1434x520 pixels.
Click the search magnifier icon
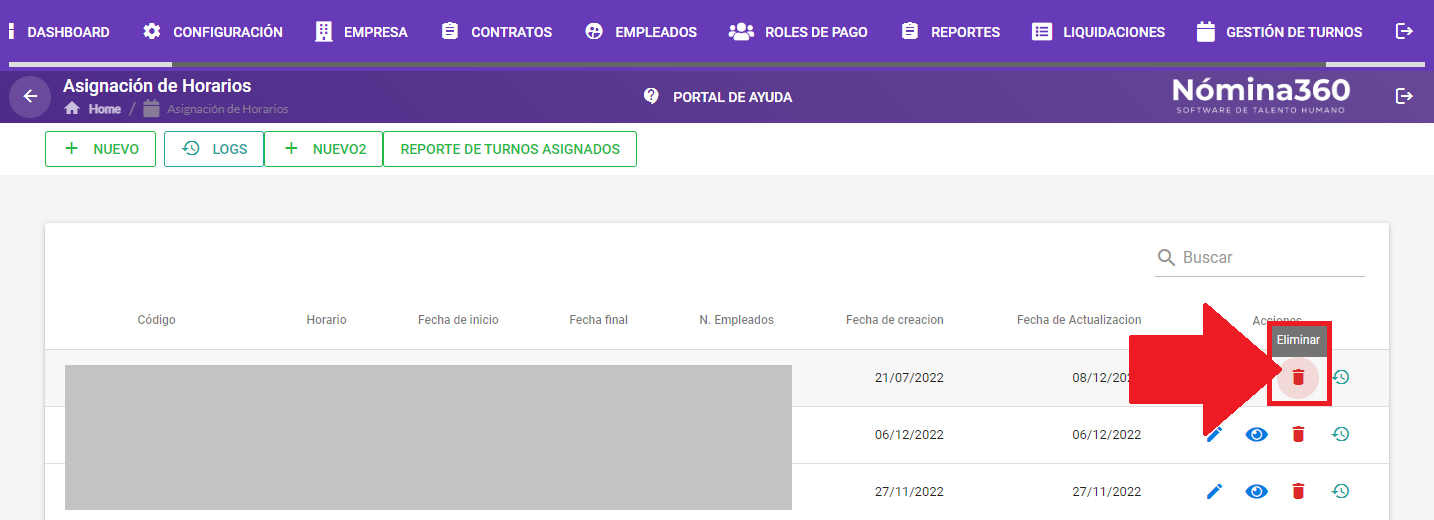(1166, 258)
